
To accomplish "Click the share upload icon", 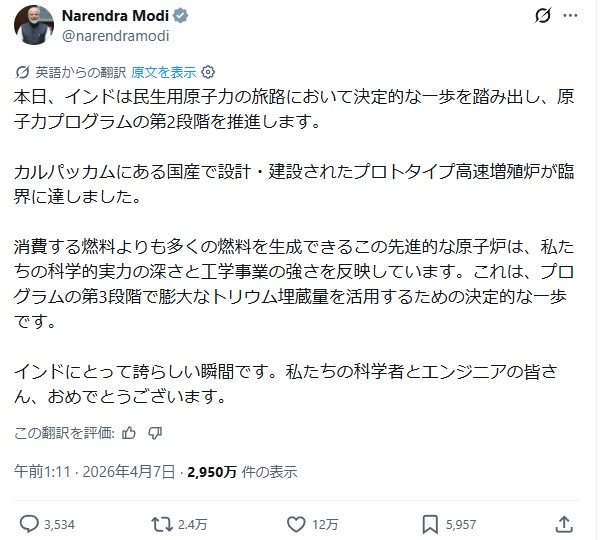I will pyautogui.click(x=564, y=522).
